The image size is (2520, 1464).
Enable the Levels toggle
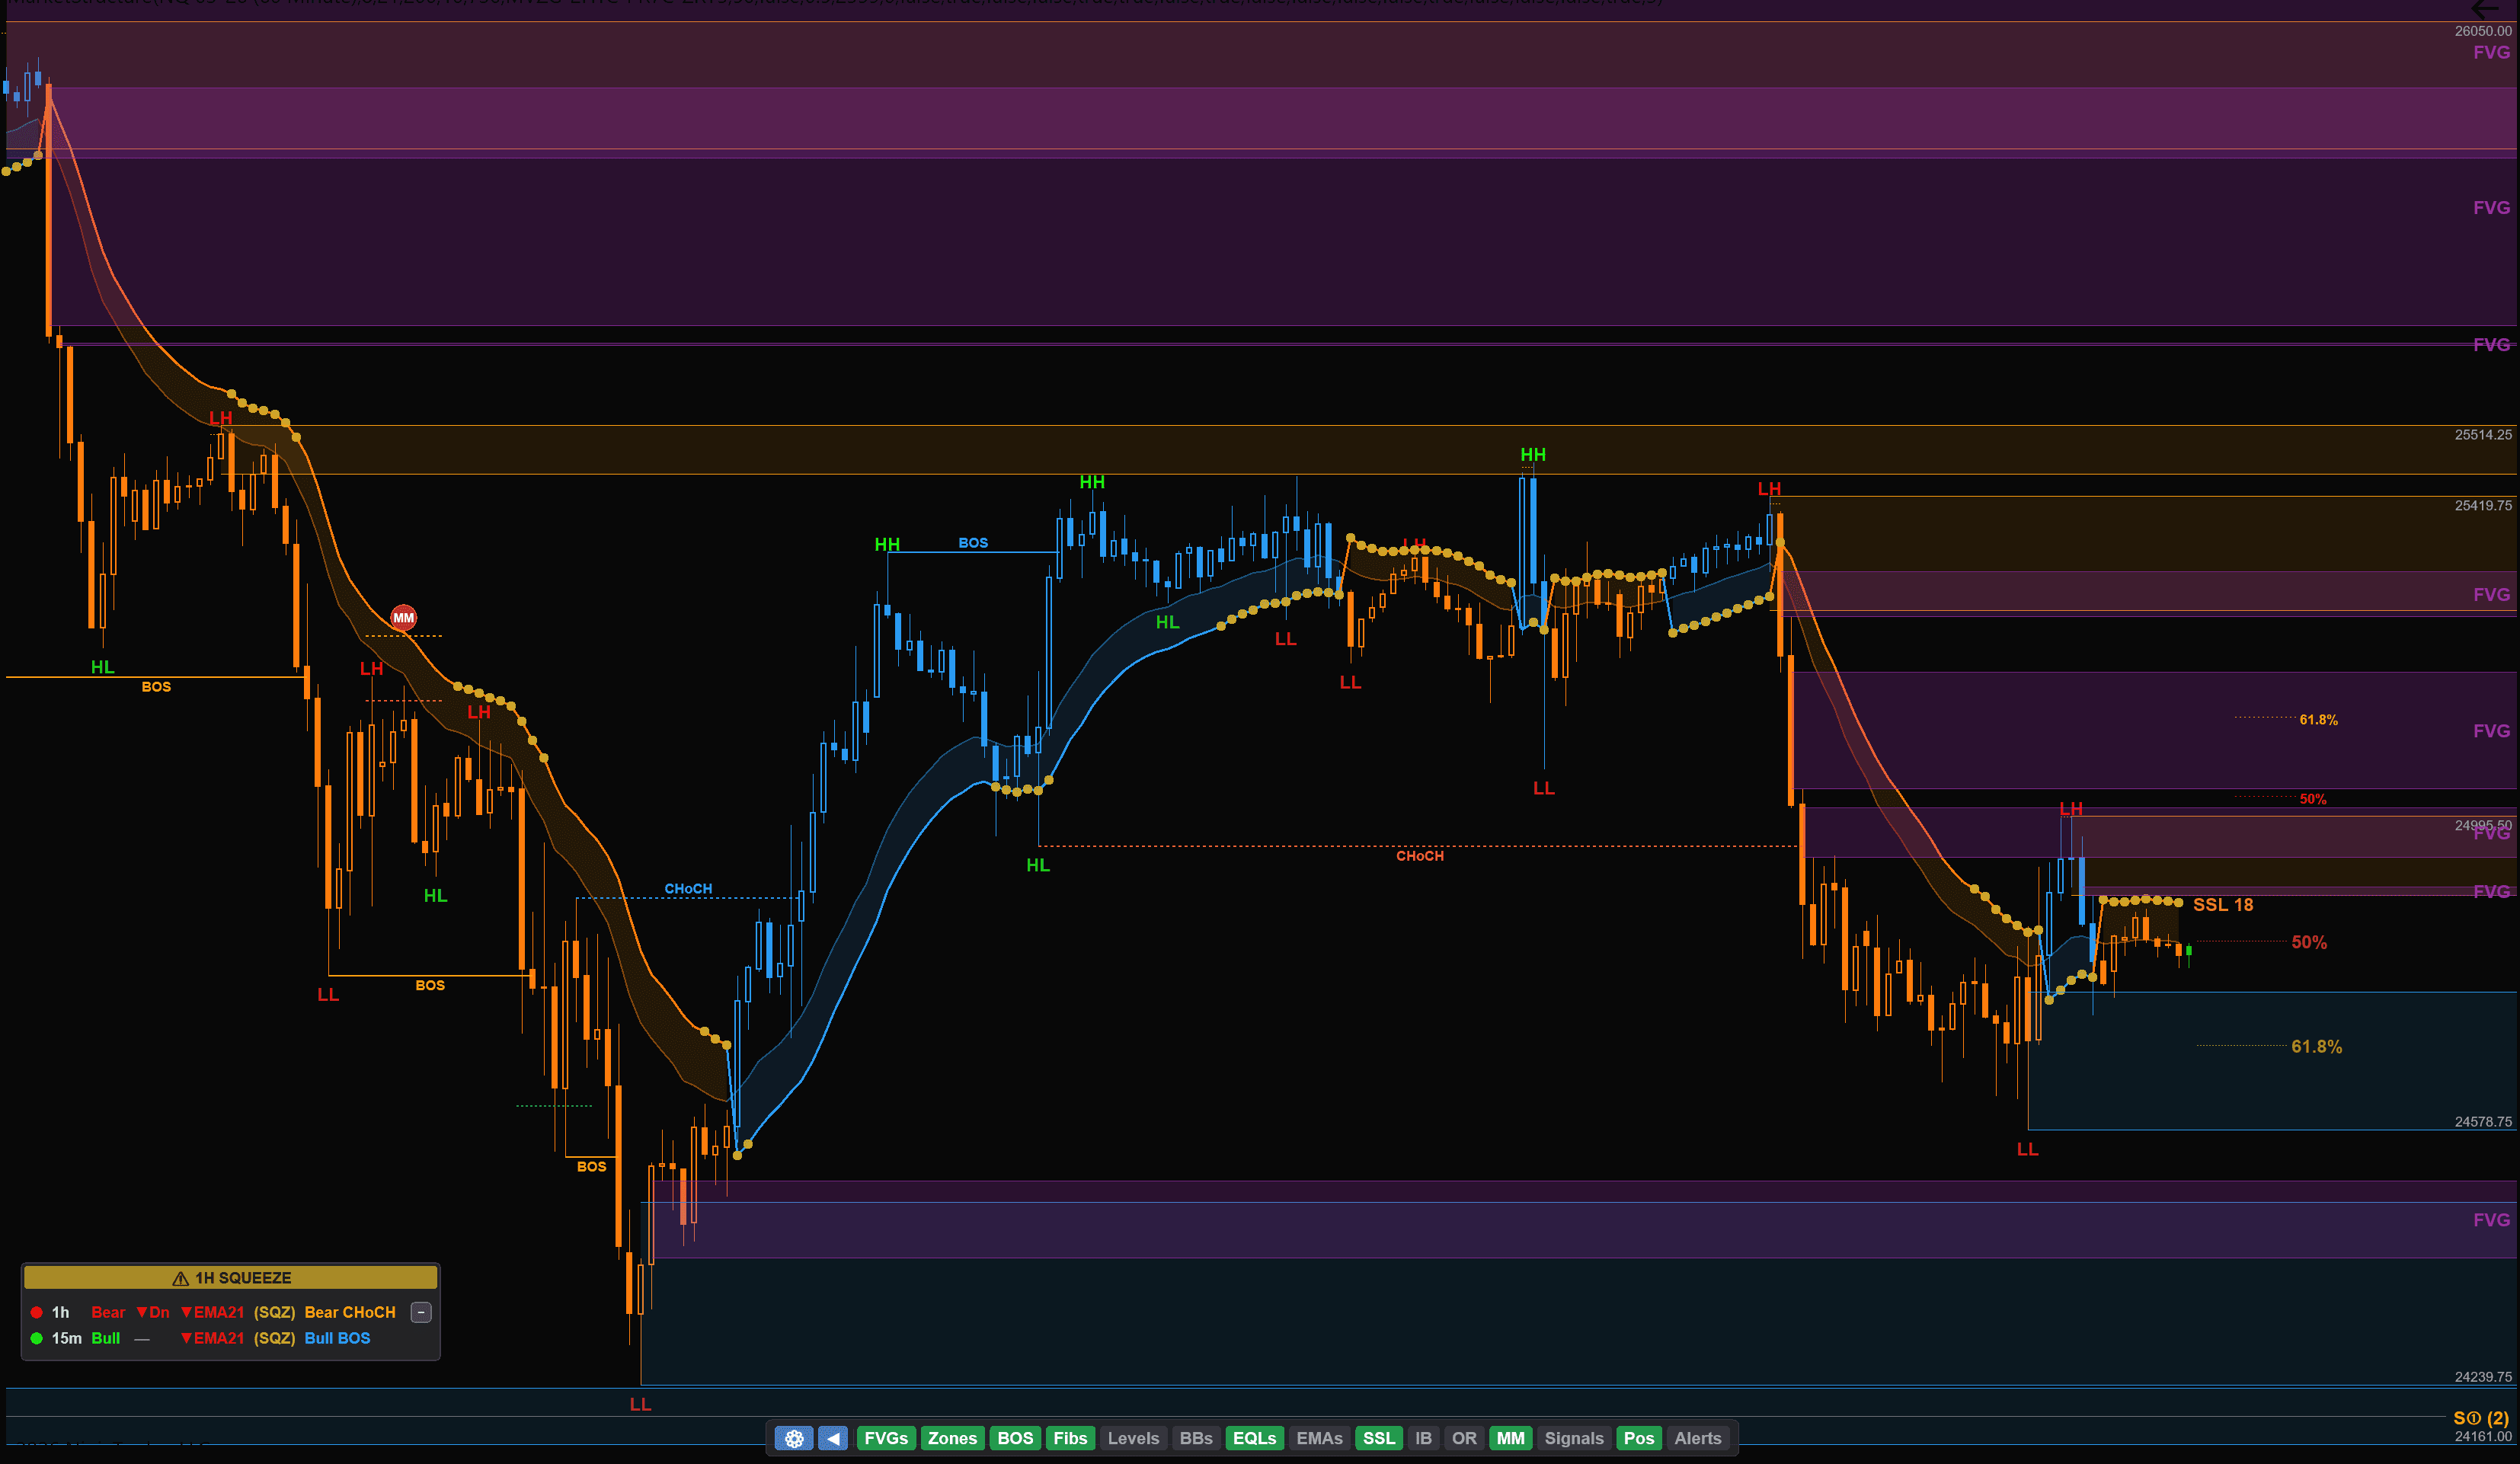[1133, 1438]
